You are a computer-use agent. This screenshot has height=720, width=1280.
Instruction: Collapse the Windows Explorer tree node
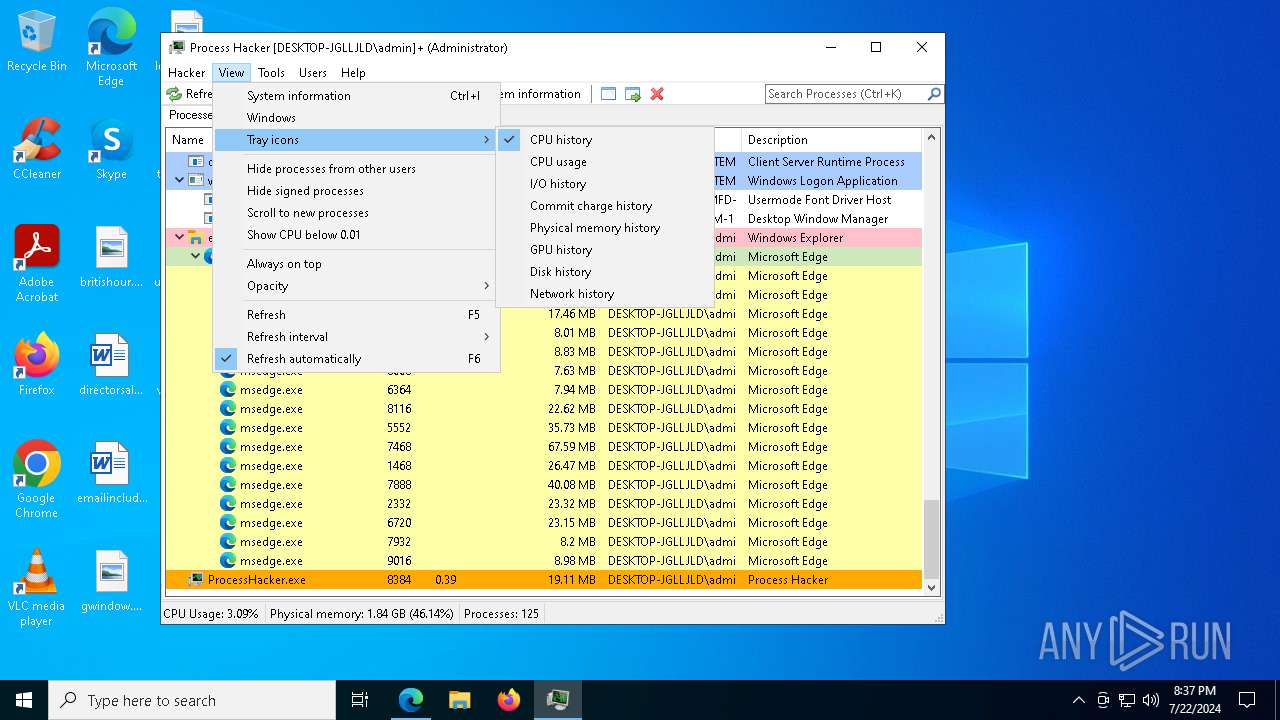(x=180, y=238)
